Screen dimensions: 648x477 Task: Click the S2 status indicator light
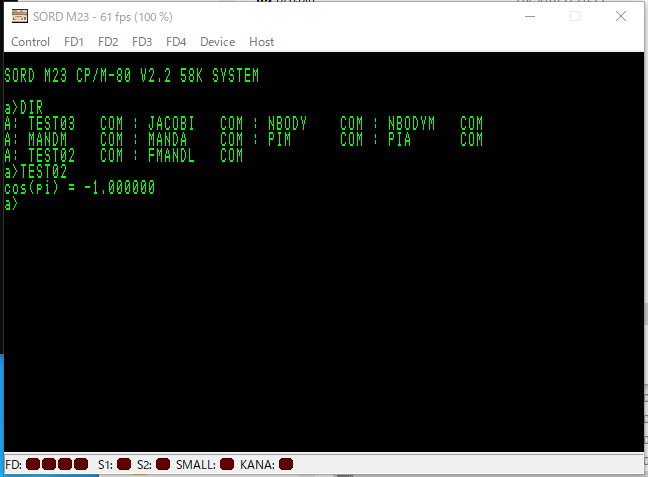[163, 464]
